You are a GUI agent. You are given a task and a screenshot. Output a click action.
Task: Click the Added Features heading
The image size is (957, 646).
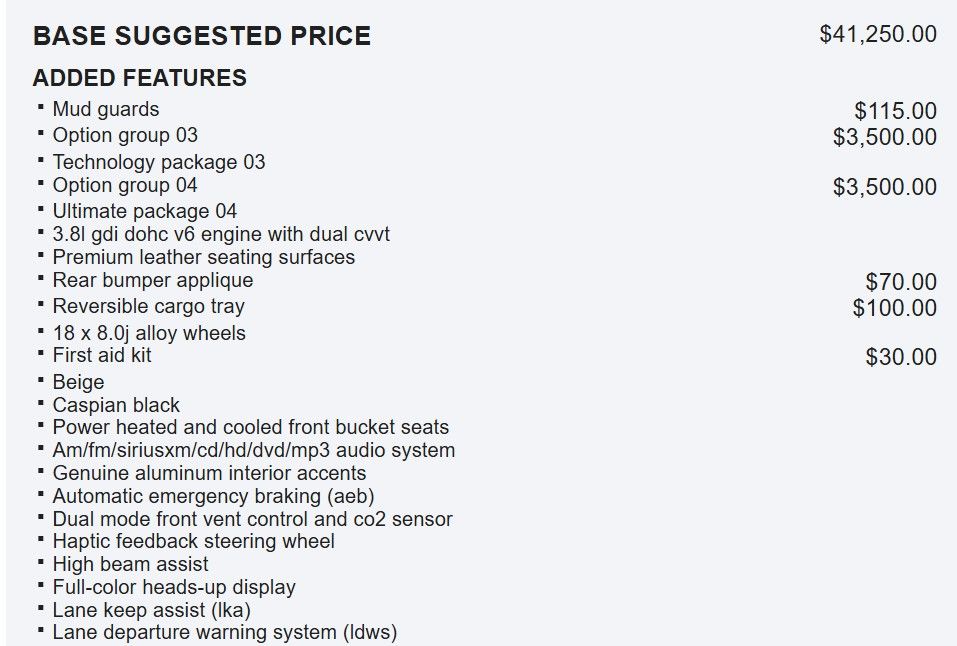[x=139, y=78]
